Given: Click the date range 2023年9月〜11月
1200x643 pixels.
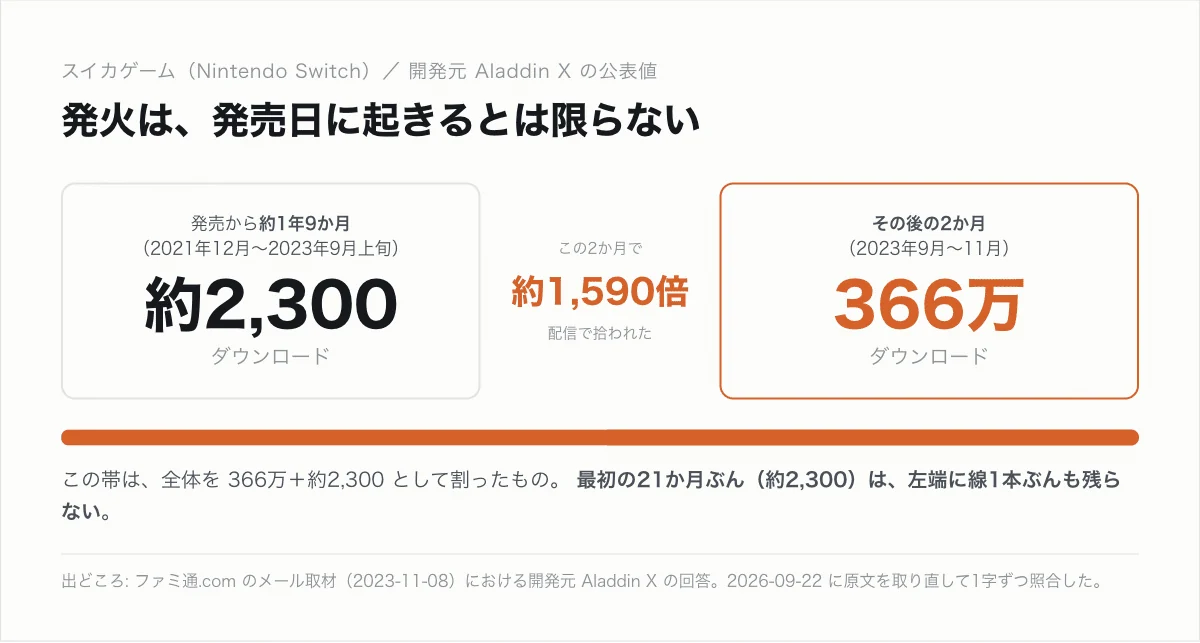Looking at the screenshot, I should point(928,246).
